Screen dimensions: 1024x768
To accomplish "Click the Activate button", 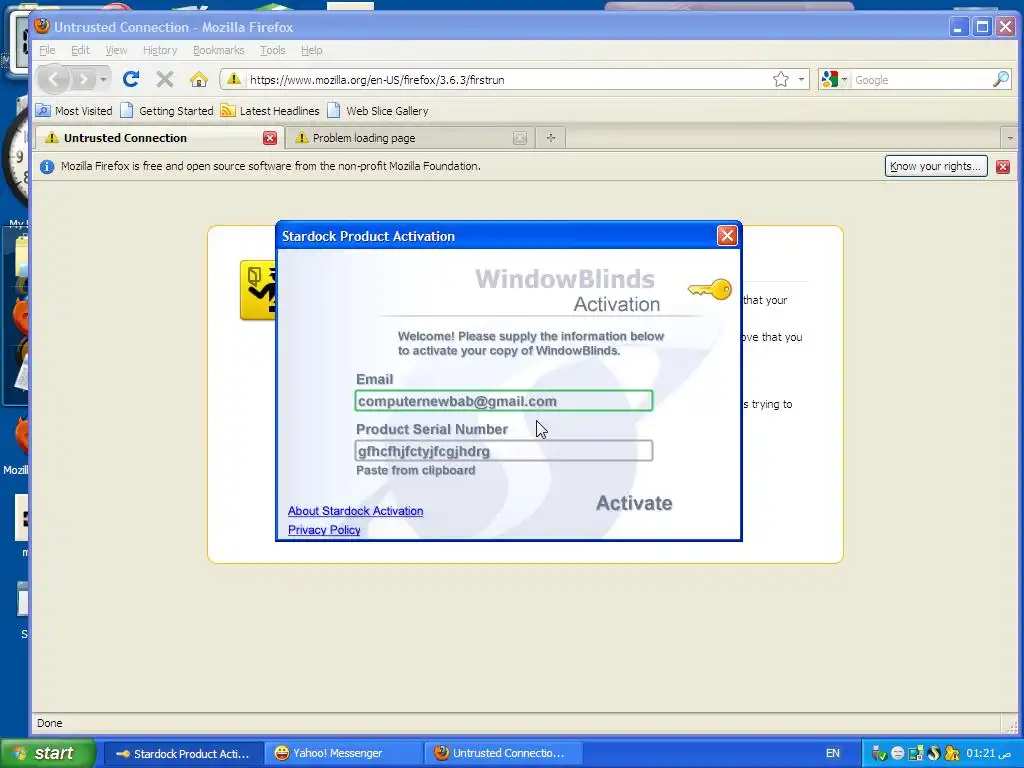I will [x=634, y=503].
